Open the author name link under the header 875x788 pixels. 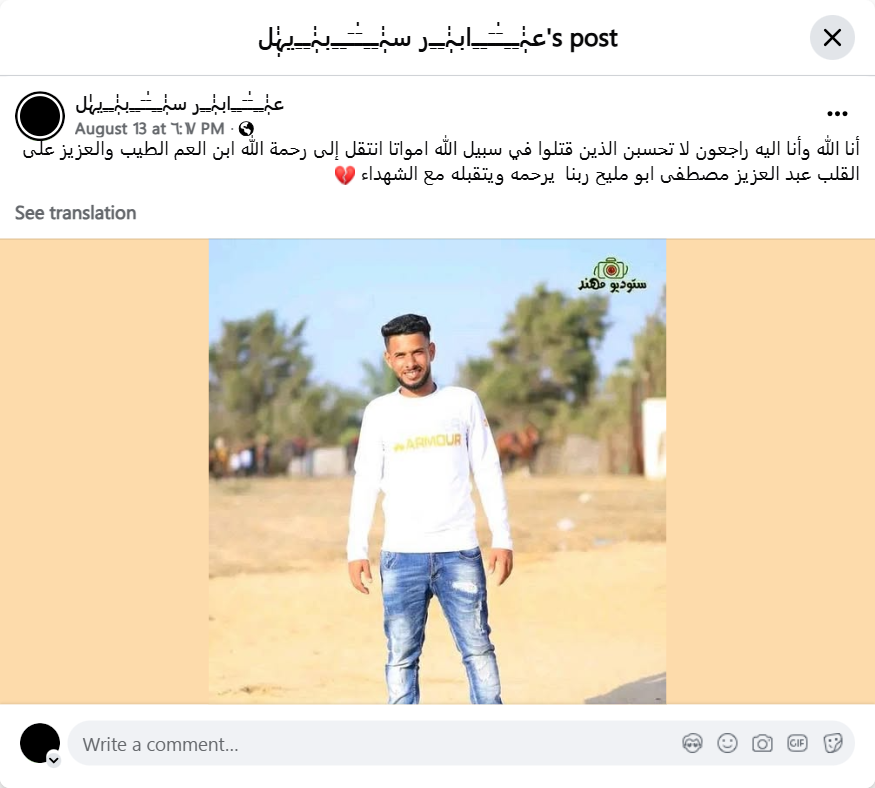[179, 104]
